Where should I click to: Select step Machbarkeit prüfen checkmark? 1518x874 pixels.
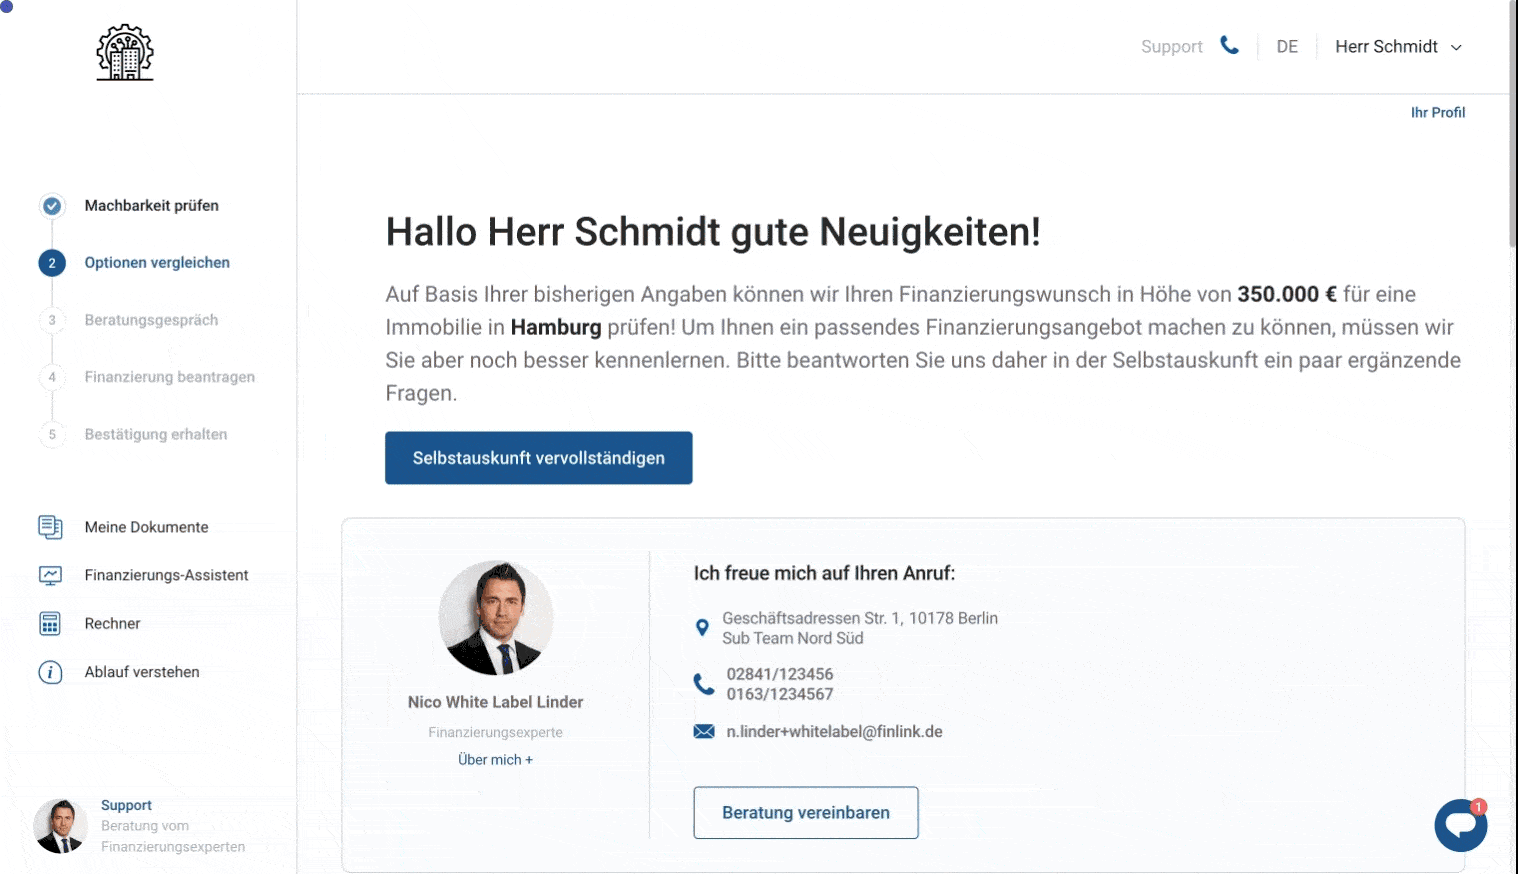[x=51, y=206]
